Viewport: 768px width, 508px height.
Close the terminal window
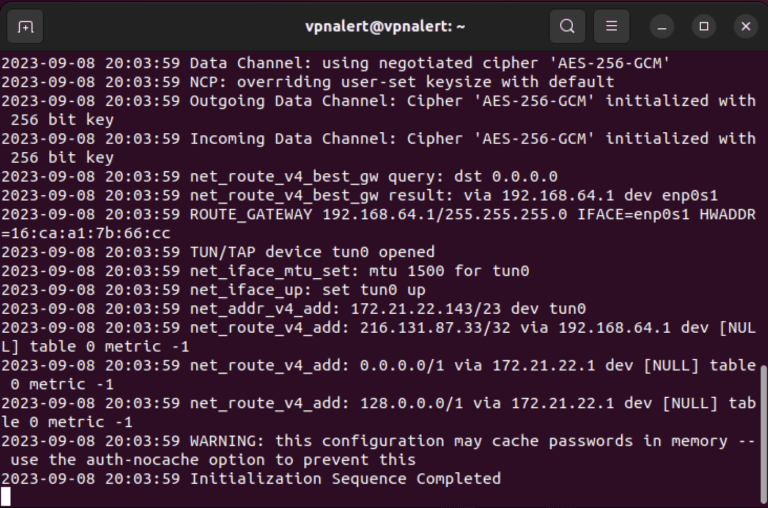744,26
